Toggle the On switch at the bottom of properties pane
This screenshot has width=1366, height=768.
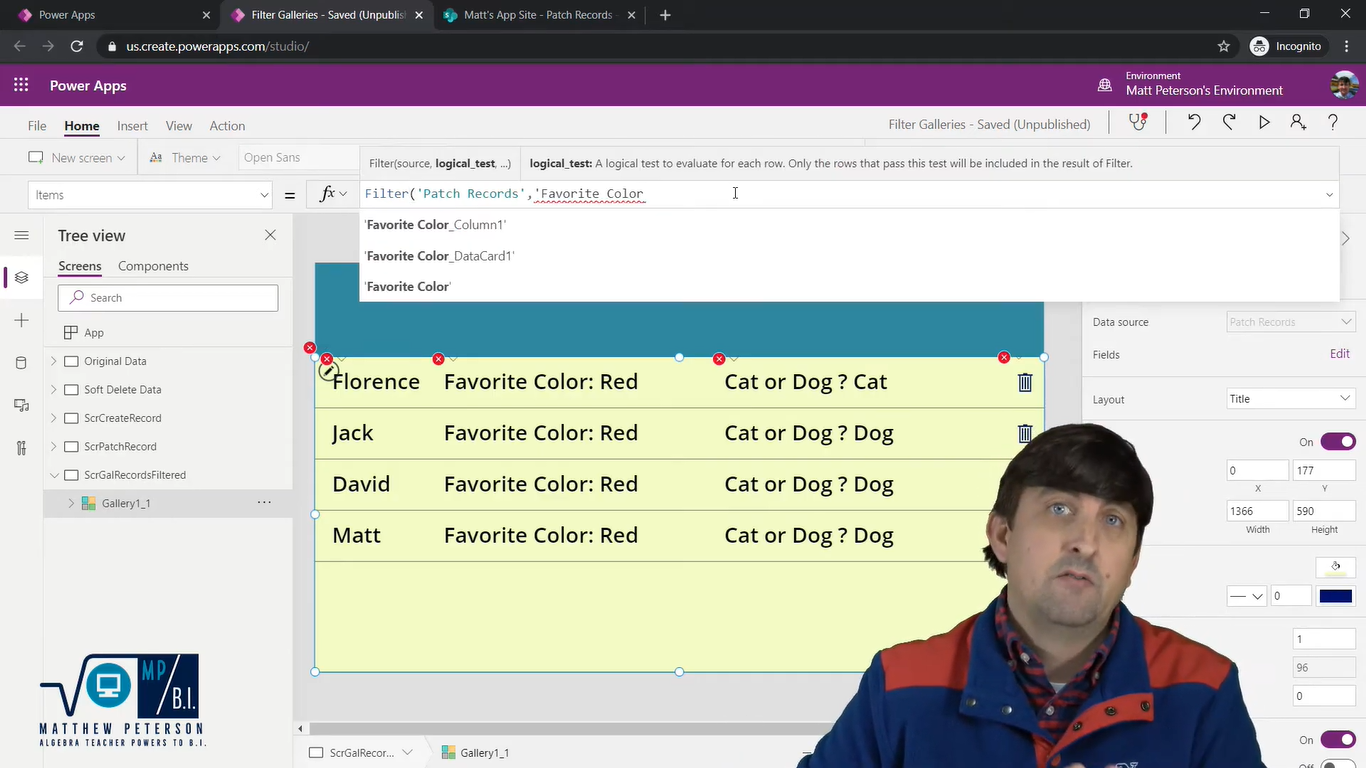(1338, 740)
